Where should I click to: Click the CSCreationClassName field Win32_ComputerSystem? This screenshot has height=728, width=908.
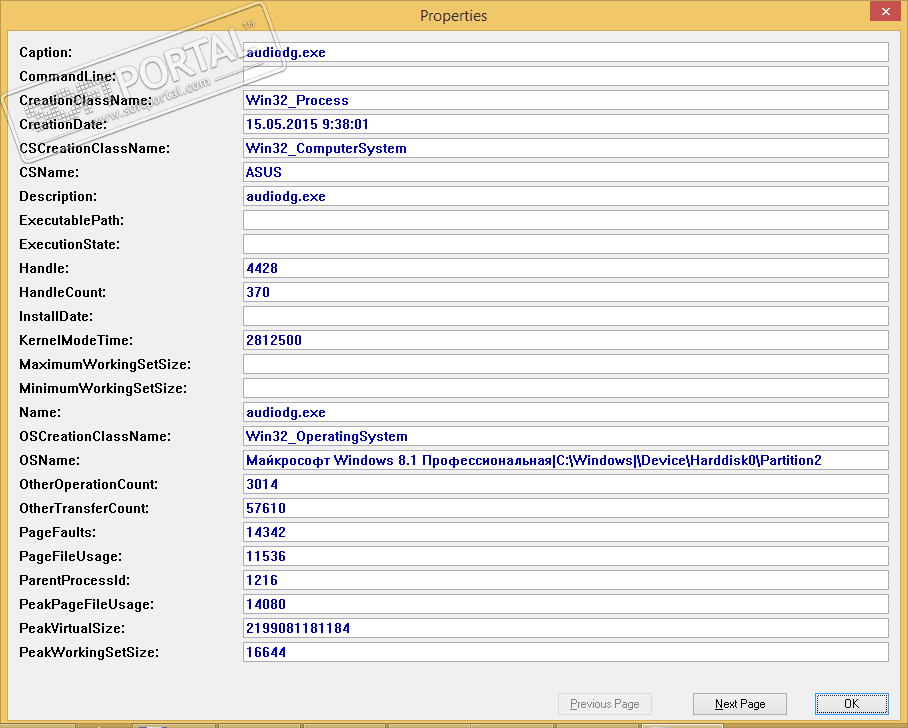click(x=566, y=148)
